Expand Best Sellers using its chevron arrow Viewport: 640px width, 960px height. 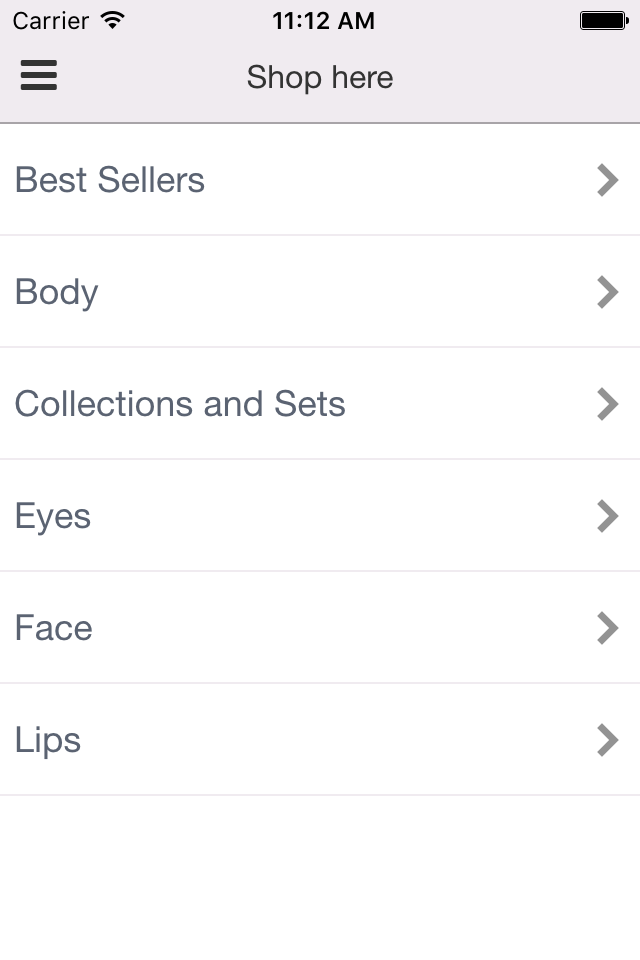pos(608,180)
